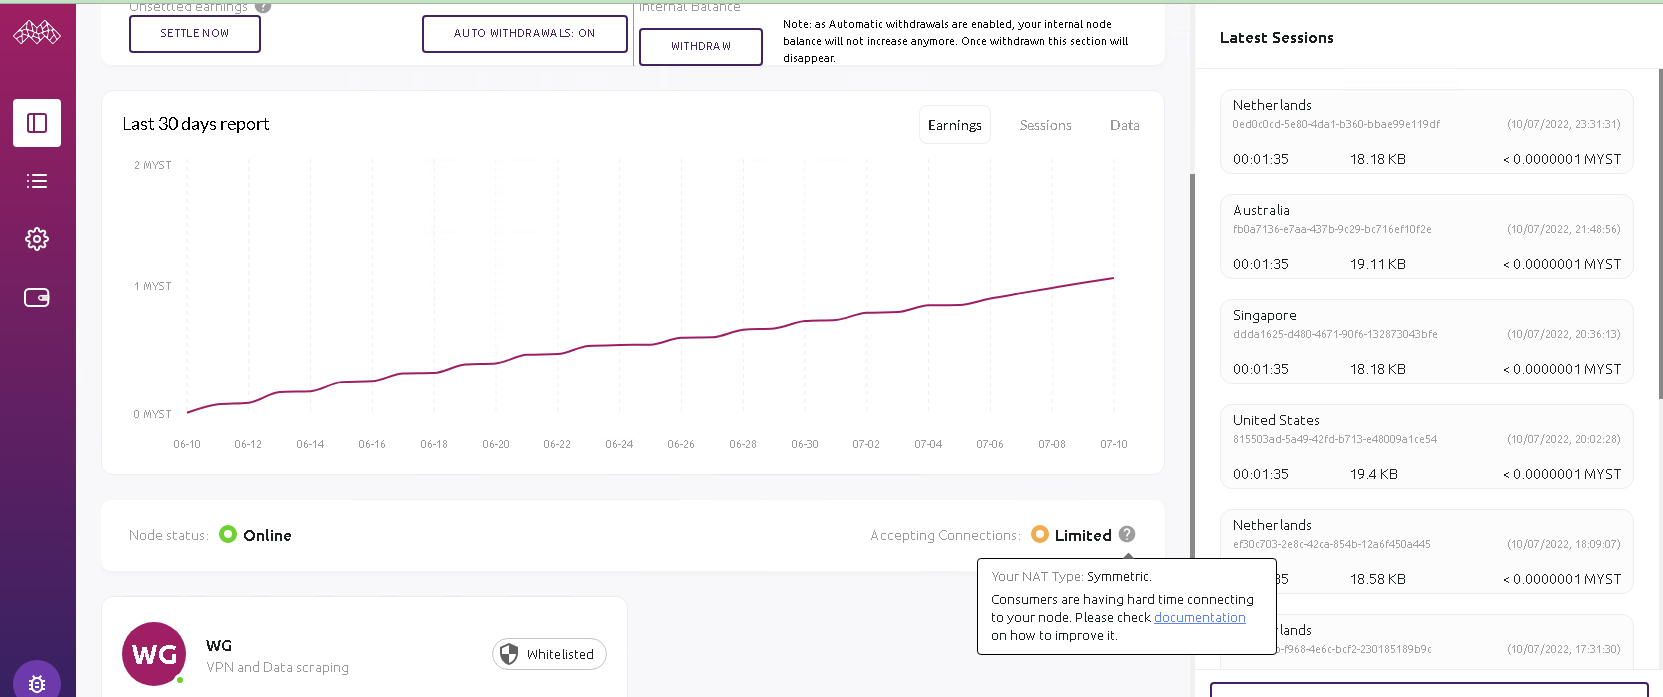Click the Mysterium logo in the sidebar
1663x697 pixels.
click(x=37, y=33)
